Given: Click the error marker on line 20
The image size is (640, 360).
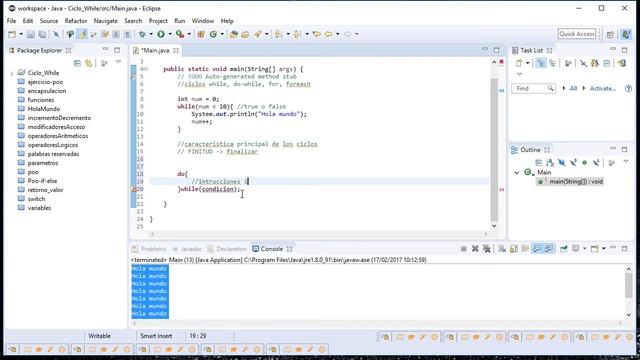Looking at the screenshot, I should click(x=133, y=189).
